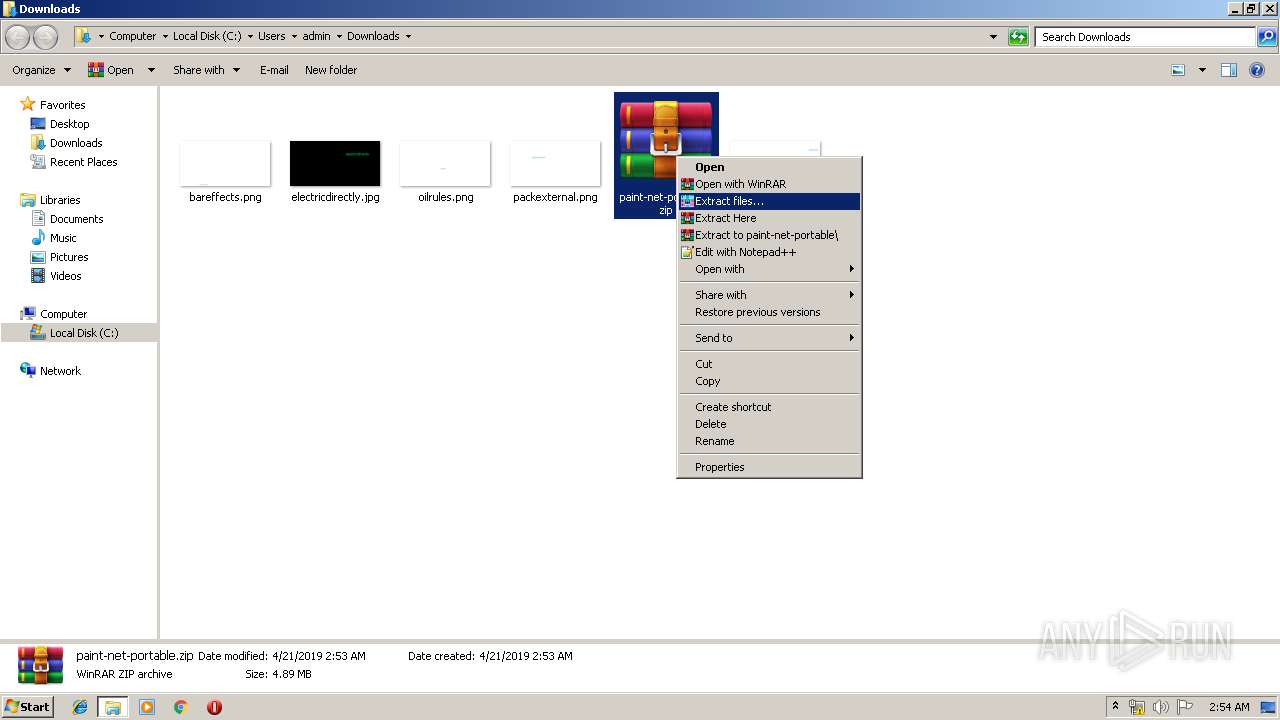This screenshot has height=720, width=1280.
Task: Expand the Open button dropdown arrow
Action: tap(151, 70)
